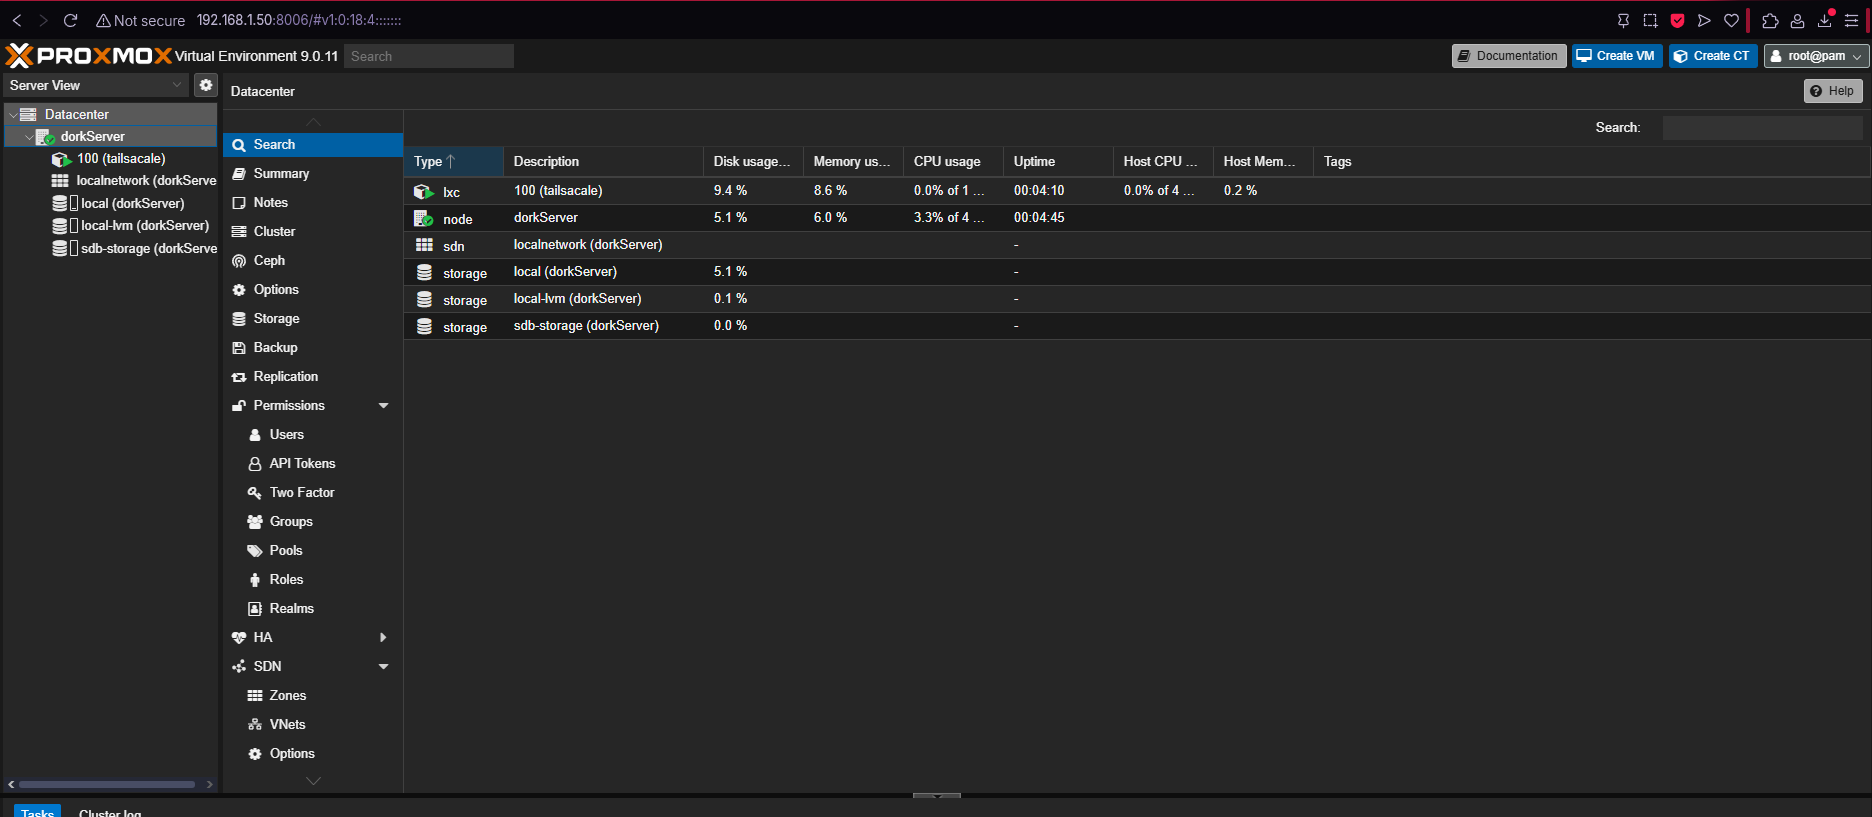The width and height of the screenshot is (1872, 817).
Task: Collapse the Permissions submenu arrow
Action: [x=383, y=406]
